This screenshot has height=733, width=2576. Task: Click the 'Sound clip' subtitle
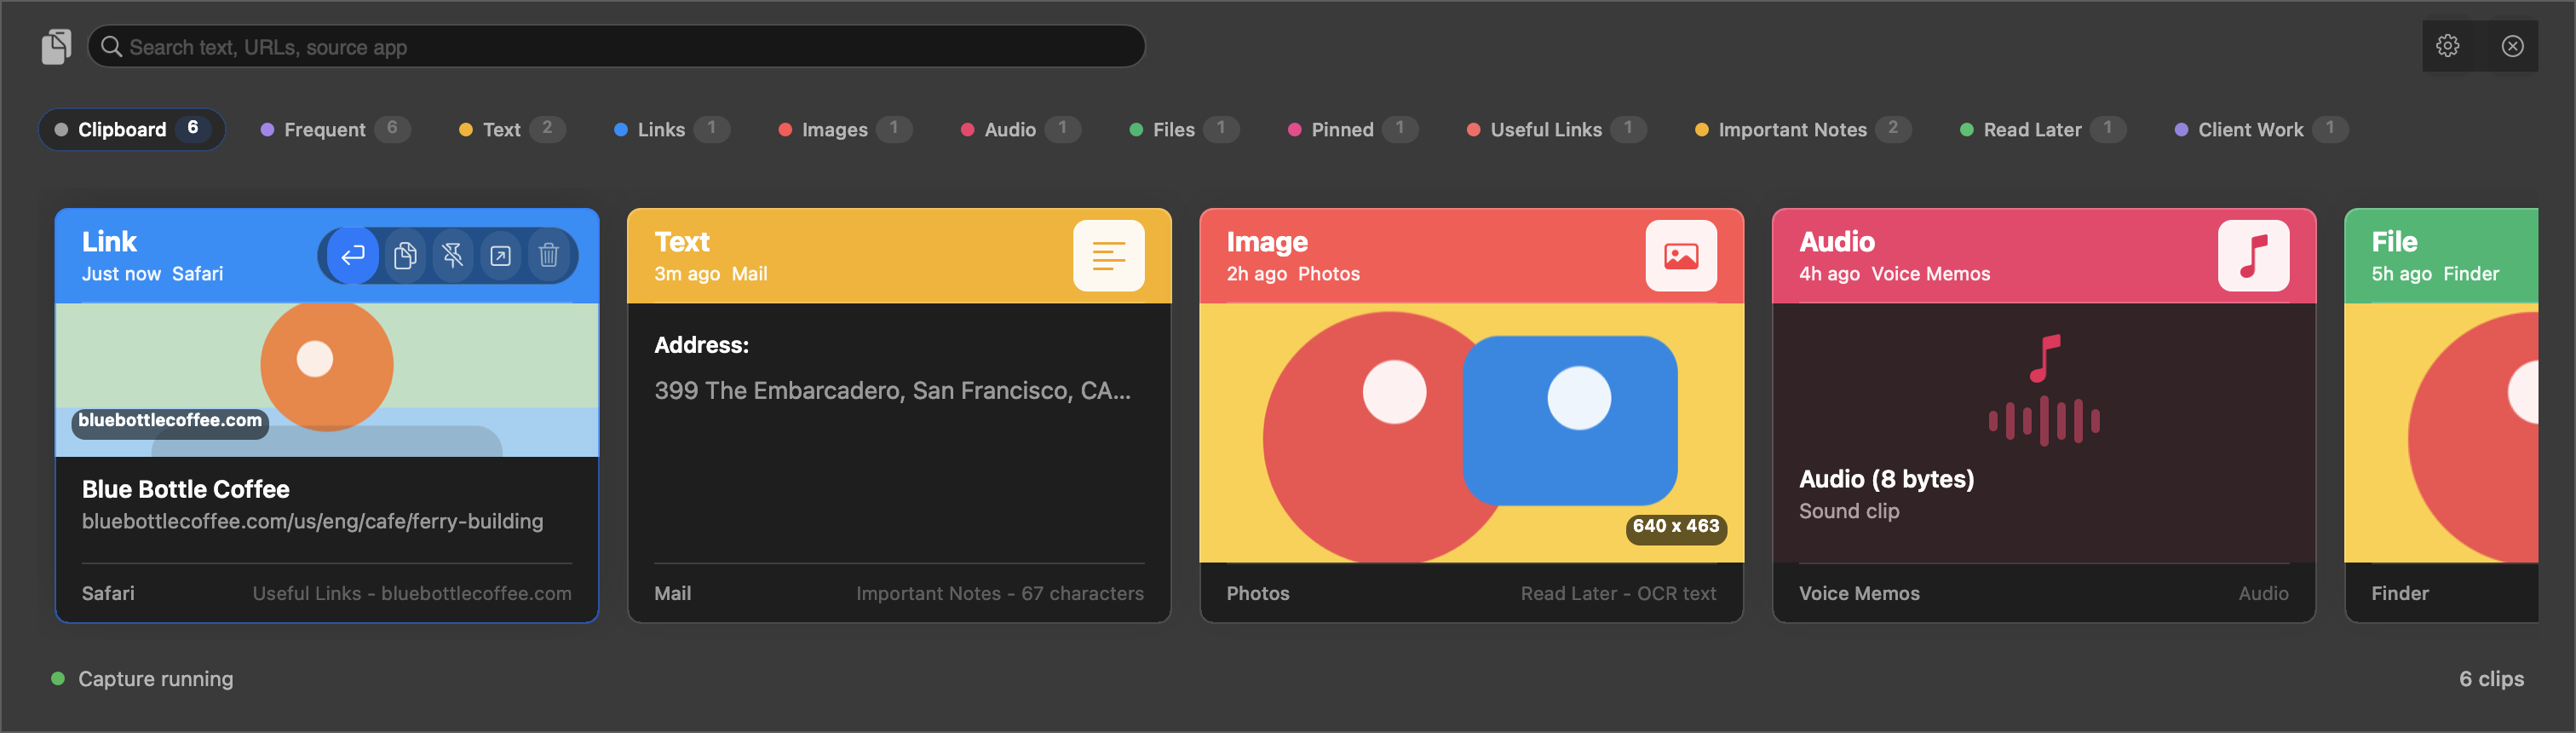click(x=1849, y=511)
